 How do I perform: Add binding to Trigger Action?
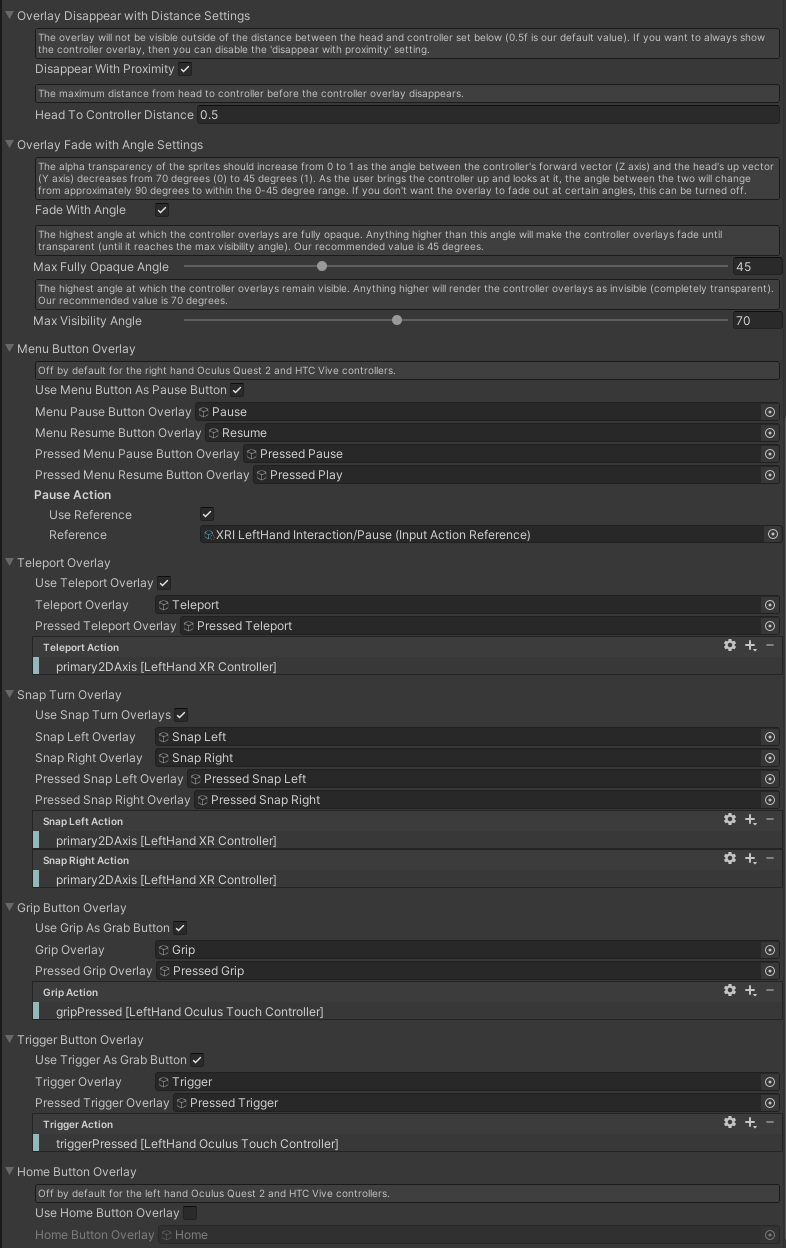pyautogui.click(x=751, y=1123)
